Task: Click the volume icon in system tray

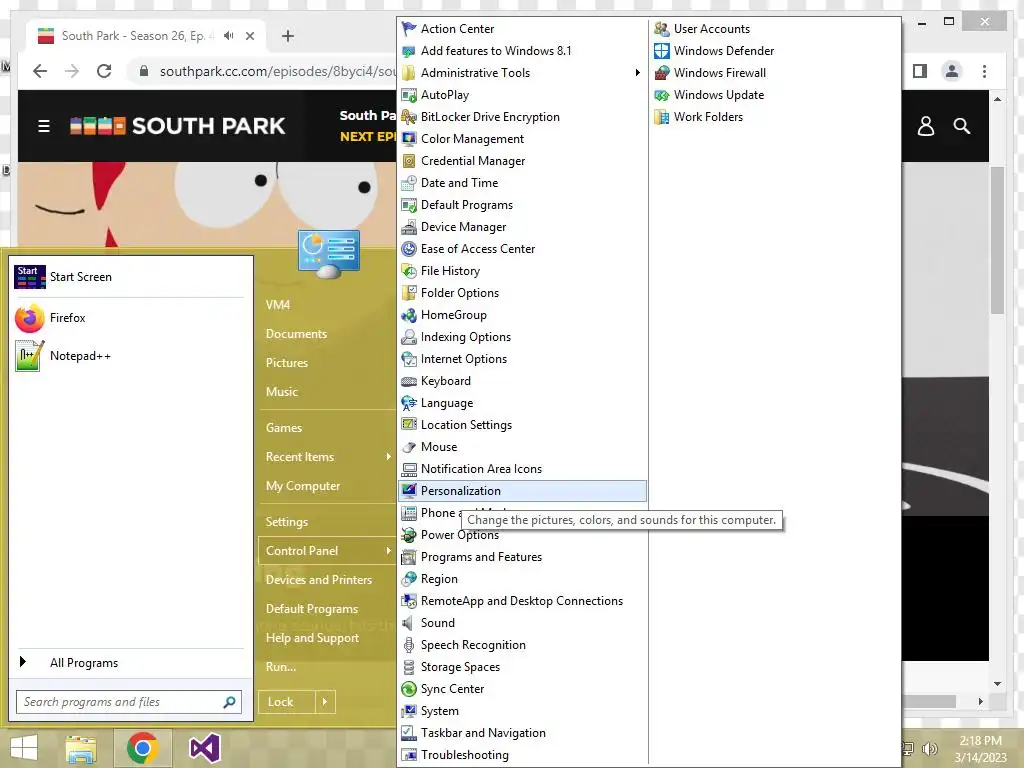Action: point(930,748)
